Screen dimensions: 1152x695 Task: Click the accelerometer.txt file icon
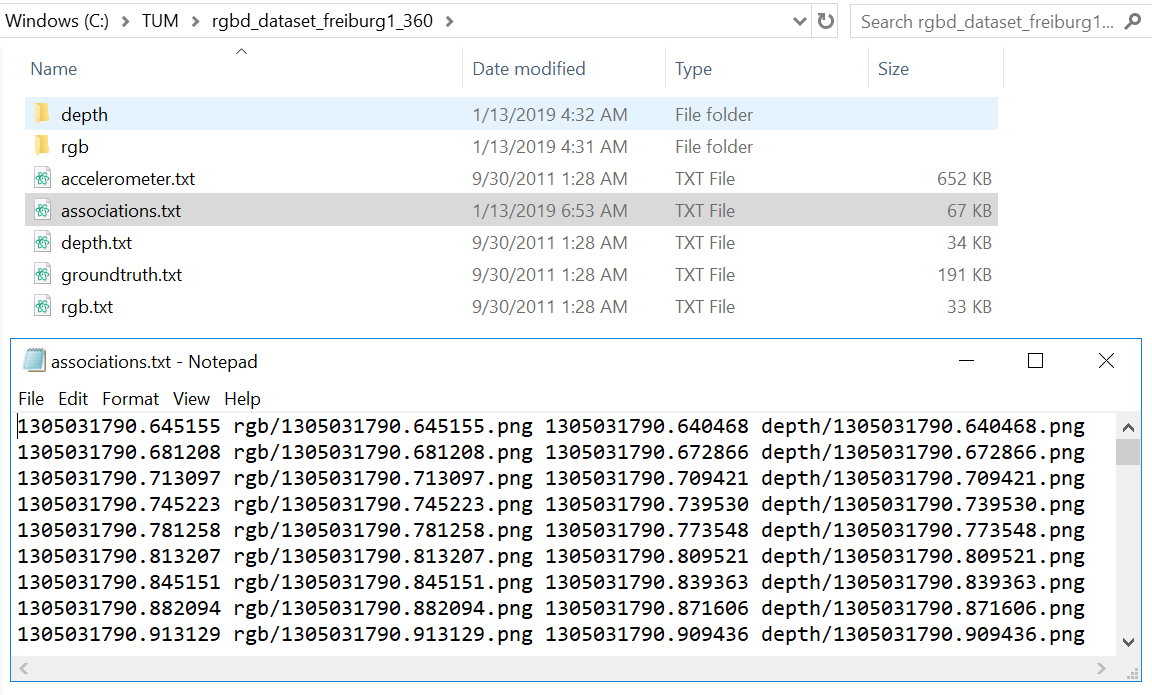click(42, 179)
